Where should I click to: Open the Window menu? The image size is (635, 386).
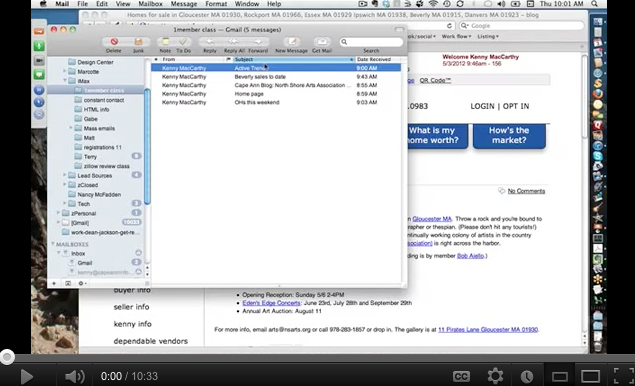(x=247, y=4)
